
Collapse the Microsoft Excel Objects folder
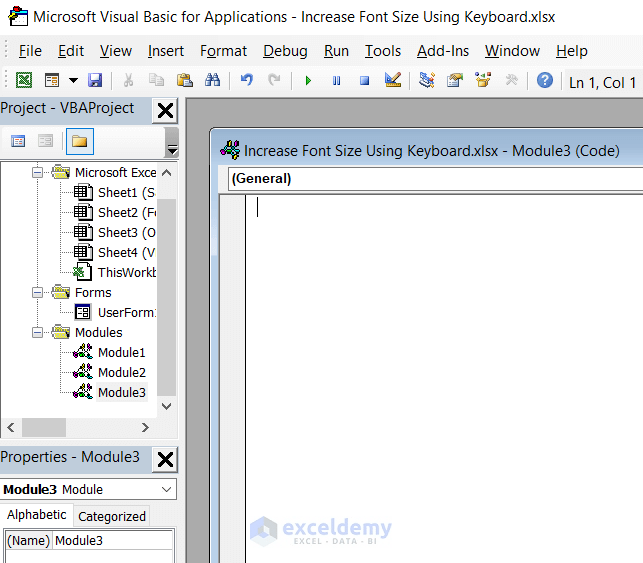pos(37,173)
